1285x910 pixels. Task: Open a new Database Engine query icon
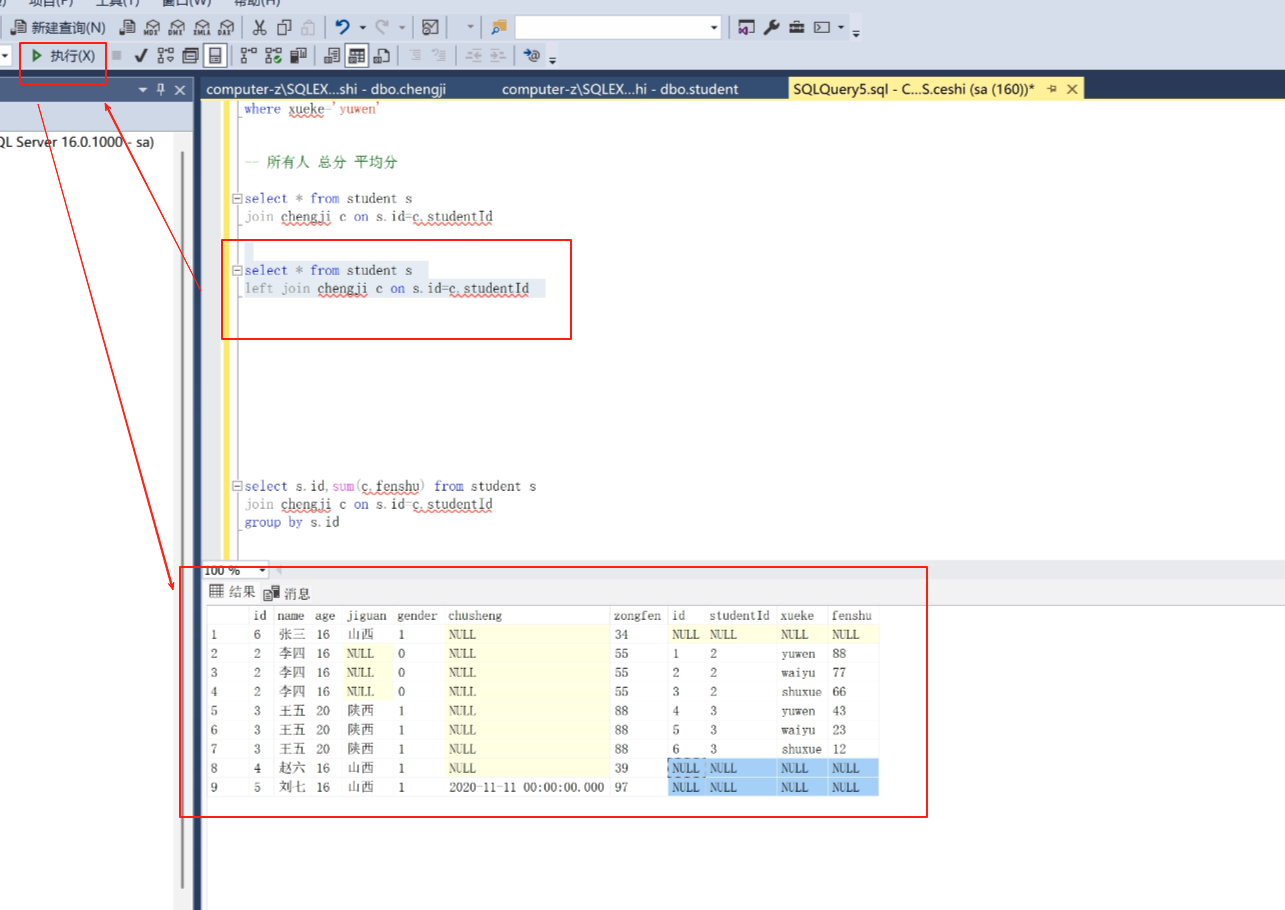128,28
